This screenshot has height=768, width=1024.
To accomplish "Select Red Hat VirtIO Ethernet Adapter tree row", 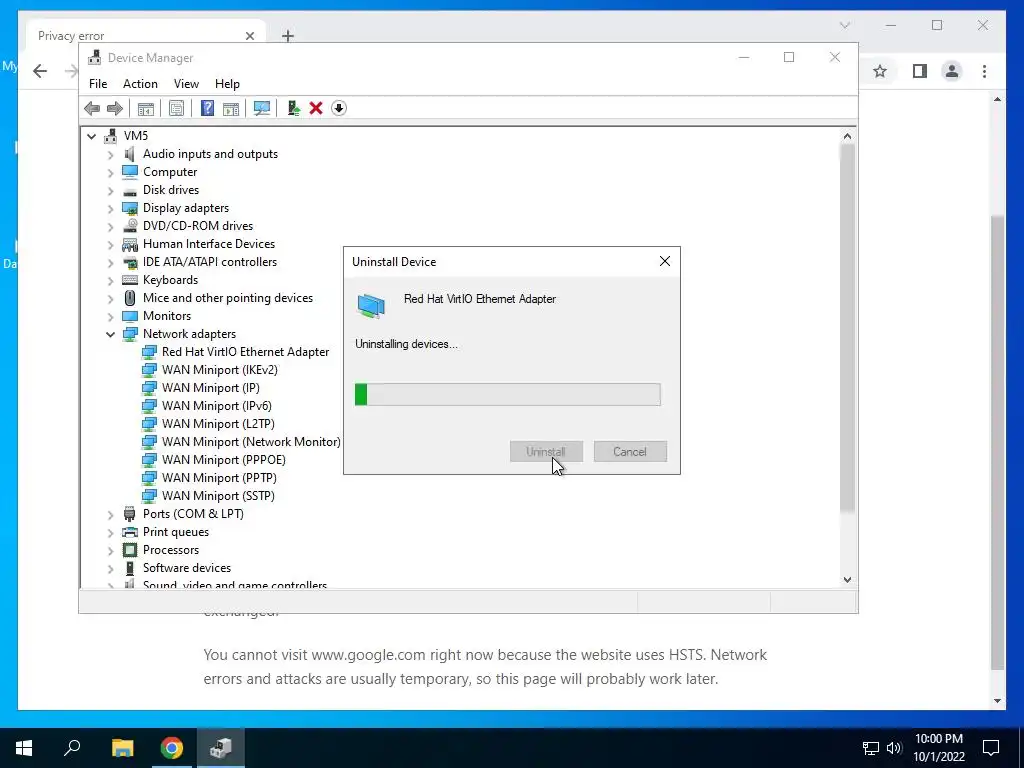I will (236, 352).
